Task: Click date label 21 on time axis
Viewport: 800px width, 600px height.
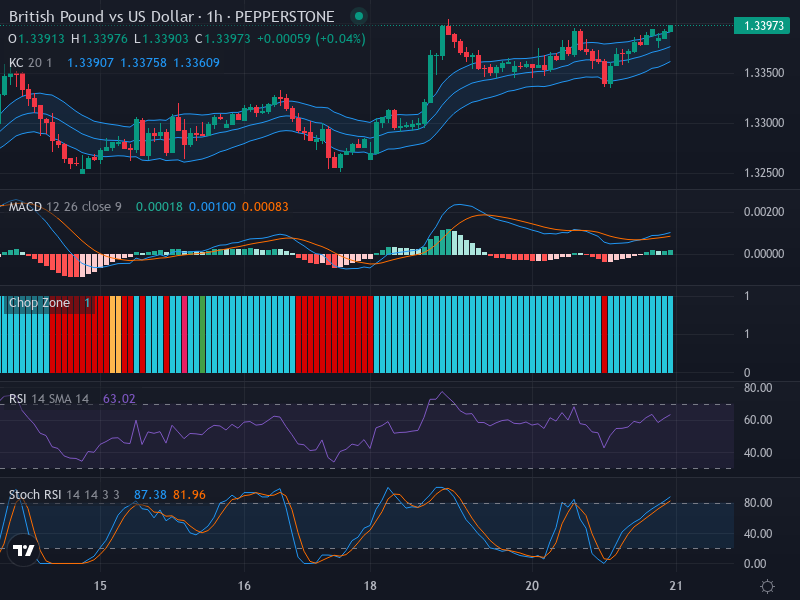Action: coord(676,586)
